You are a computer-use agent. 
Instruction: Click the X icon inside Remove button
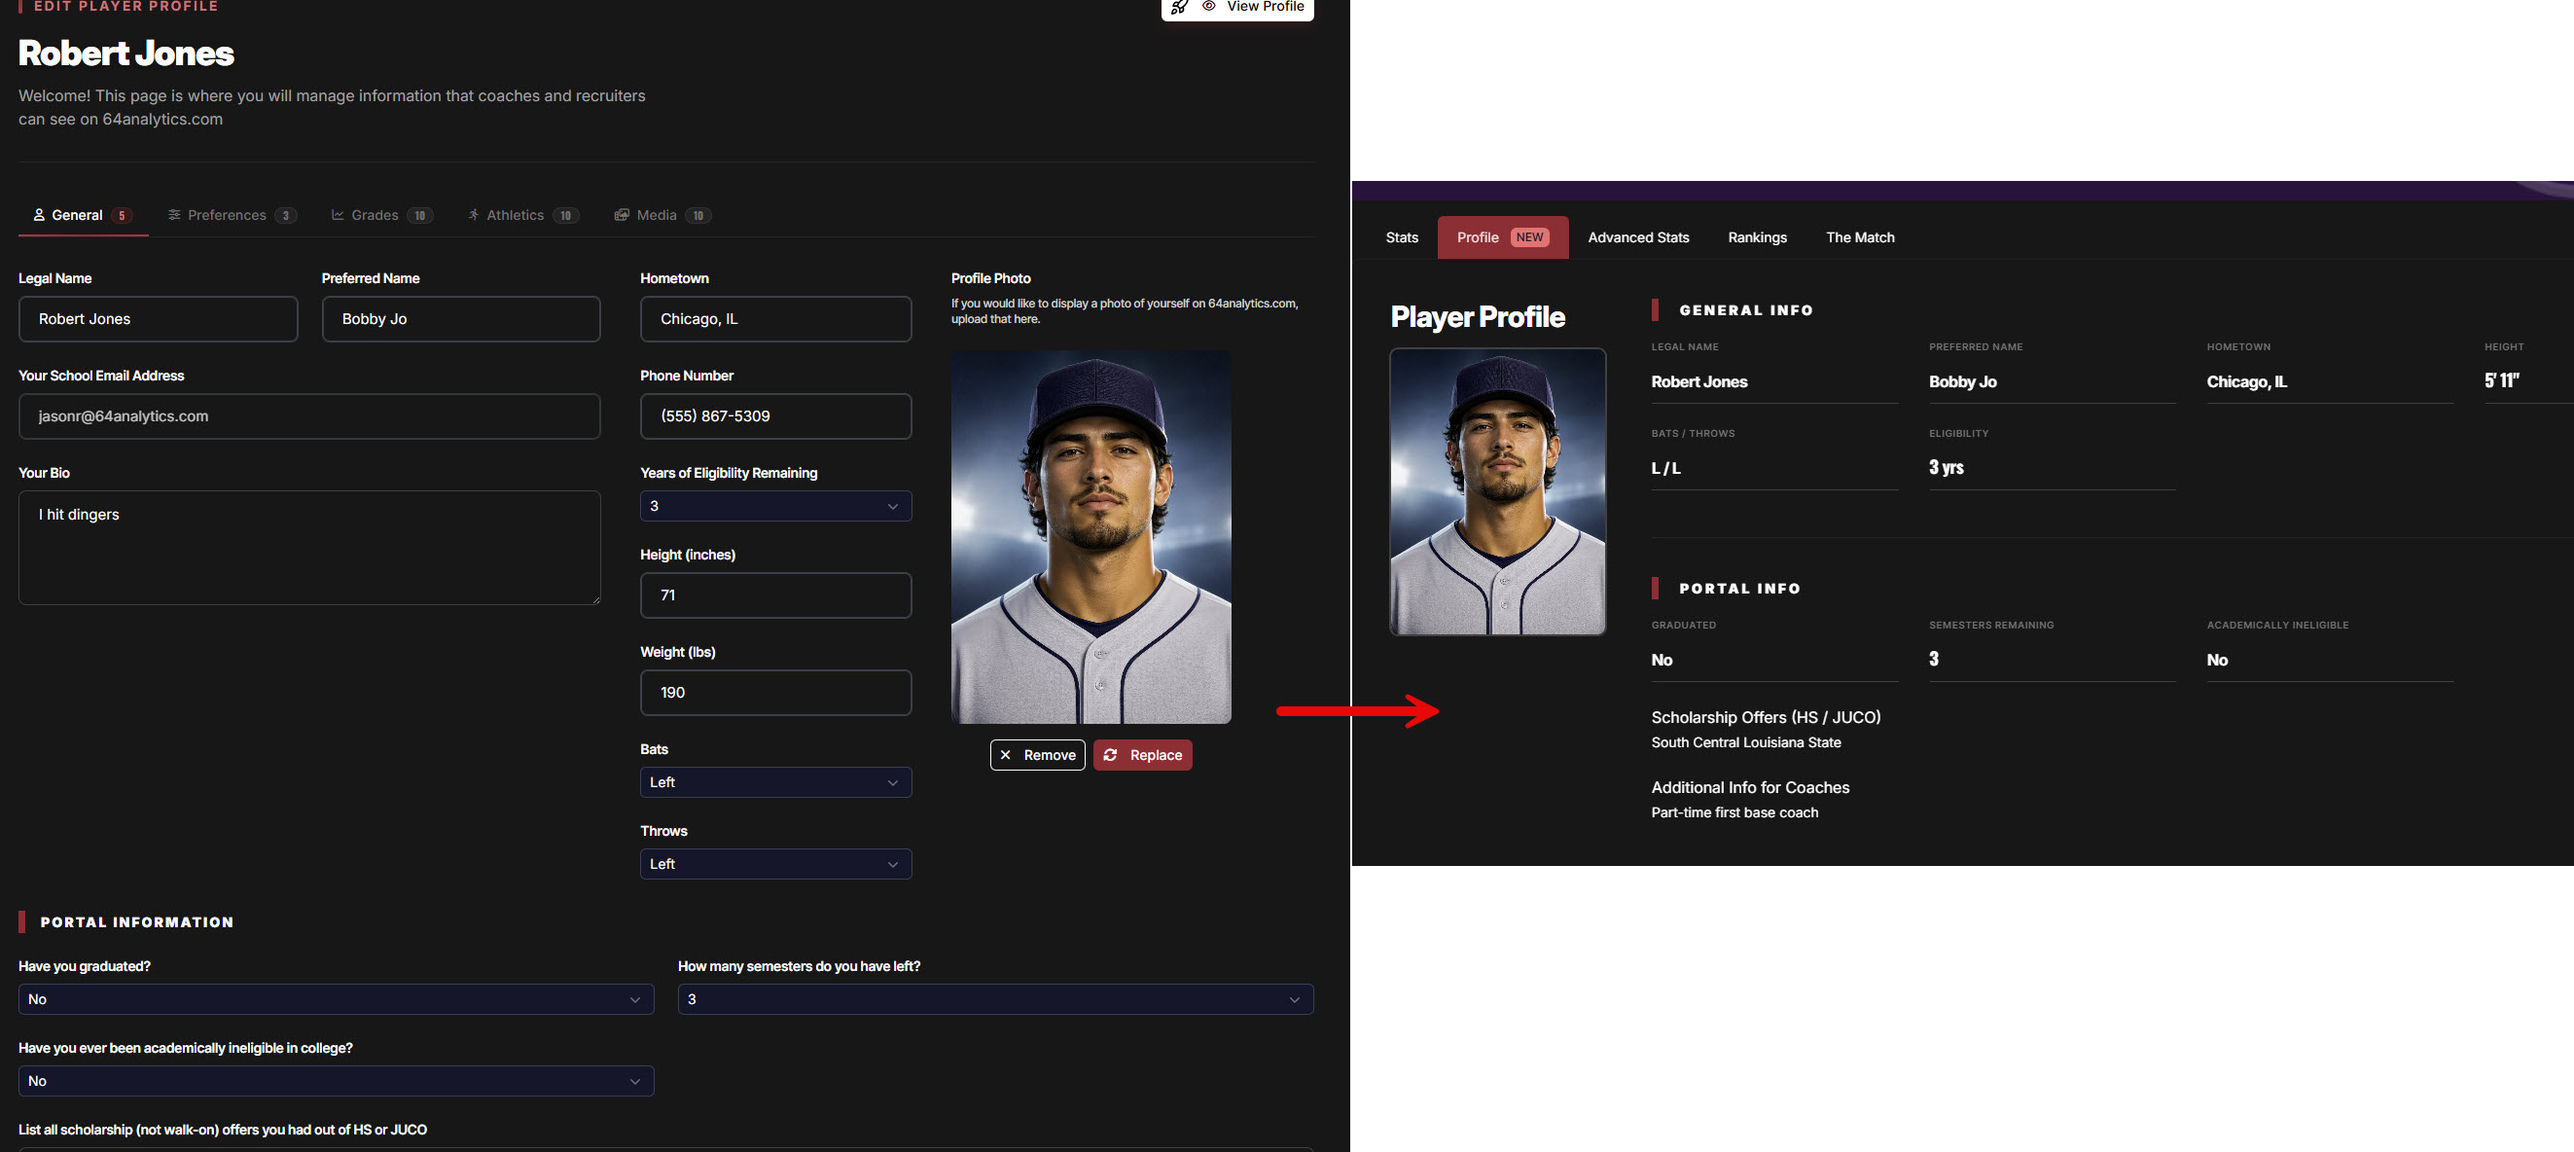coord(1007,755)
